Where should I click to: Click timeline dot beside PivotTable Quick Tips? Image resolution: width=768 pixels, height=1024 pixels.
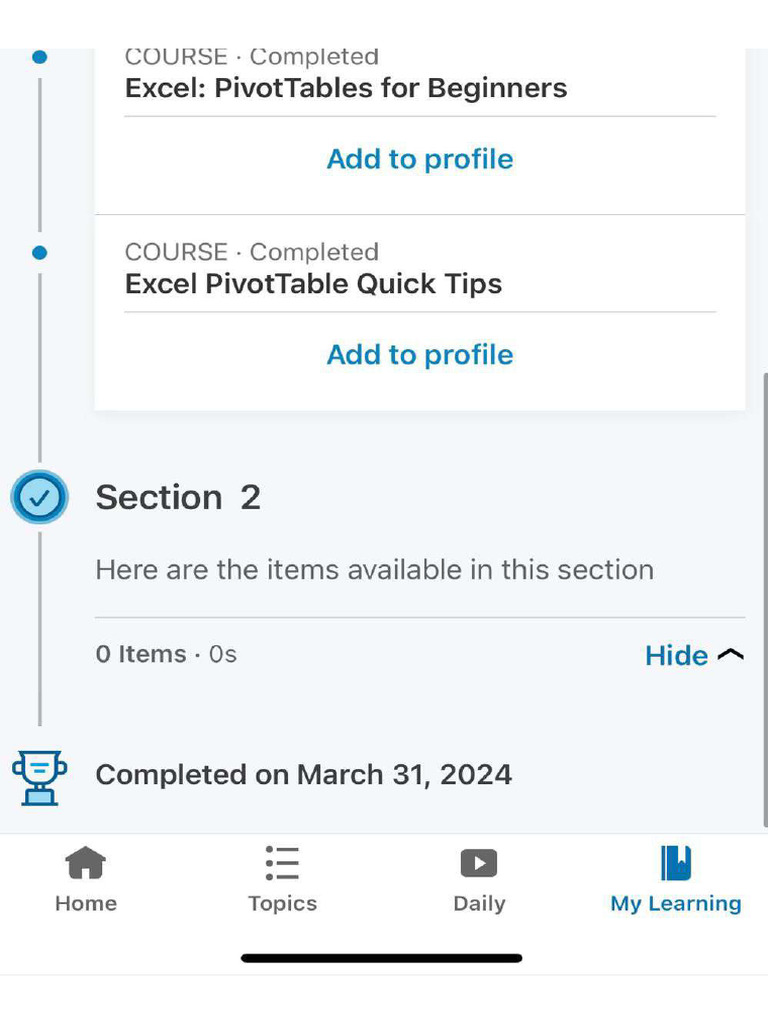39,253
